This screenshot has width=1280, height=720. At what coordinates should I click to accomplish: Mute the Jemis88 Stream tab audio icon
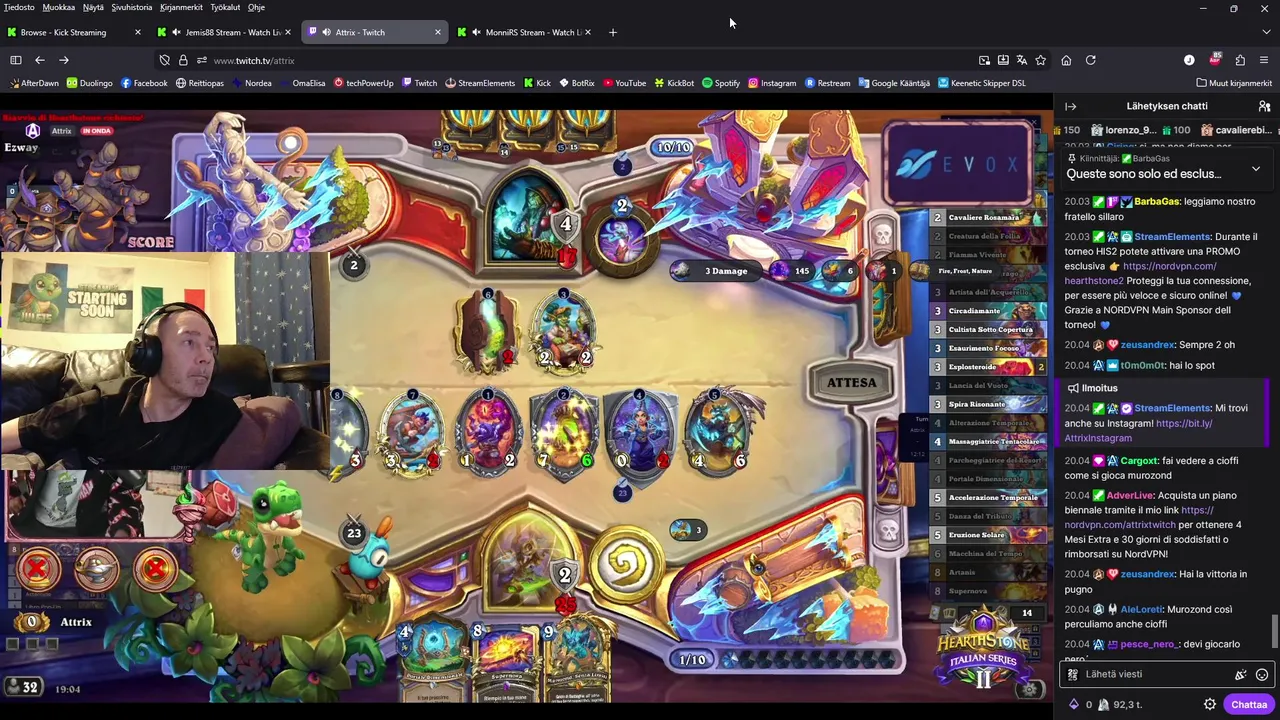point(176,32)
